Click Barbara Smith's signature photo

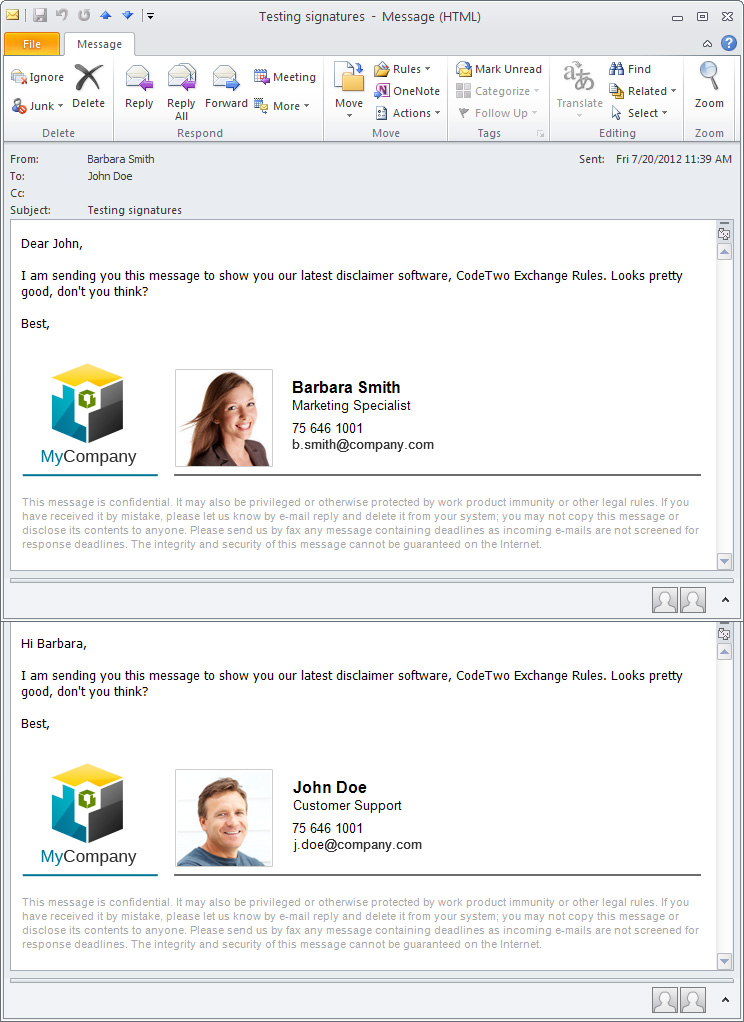pos(224,418)
